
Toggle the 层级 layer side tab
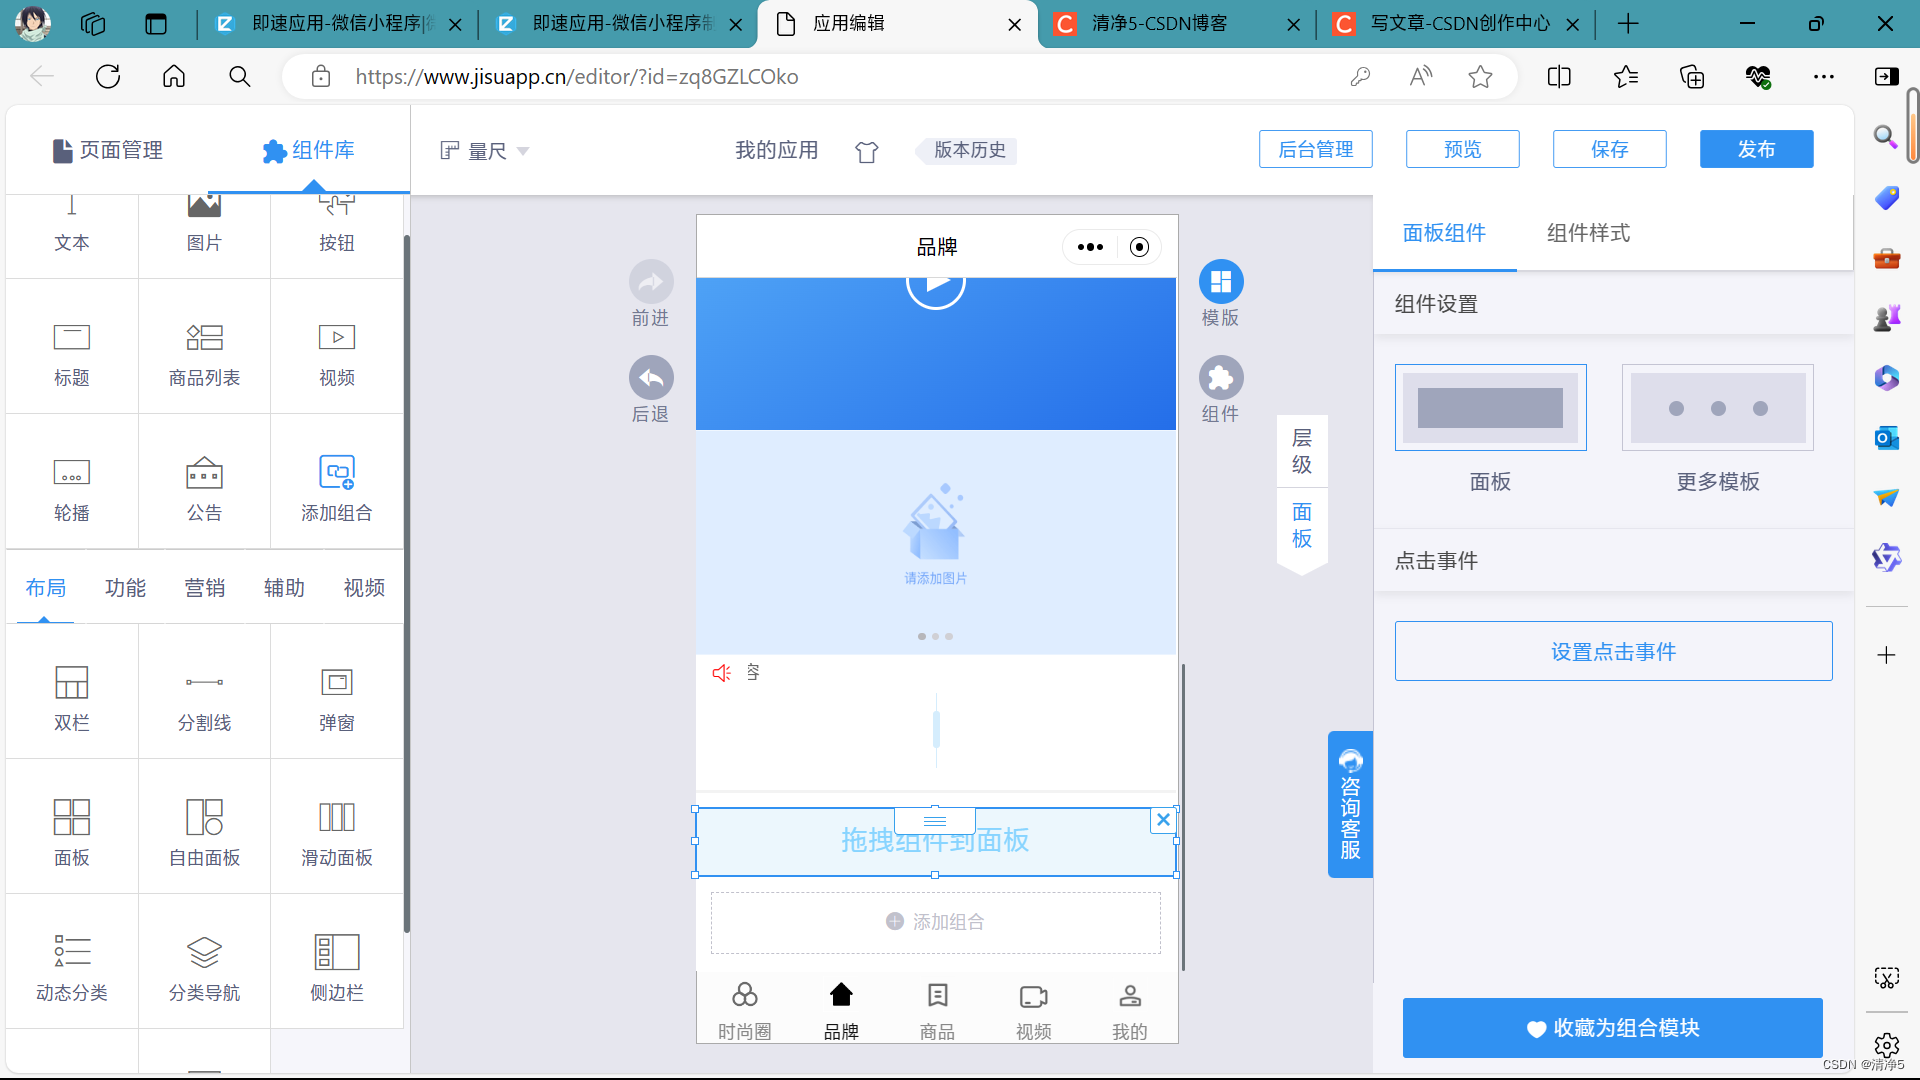(1301, 451)
